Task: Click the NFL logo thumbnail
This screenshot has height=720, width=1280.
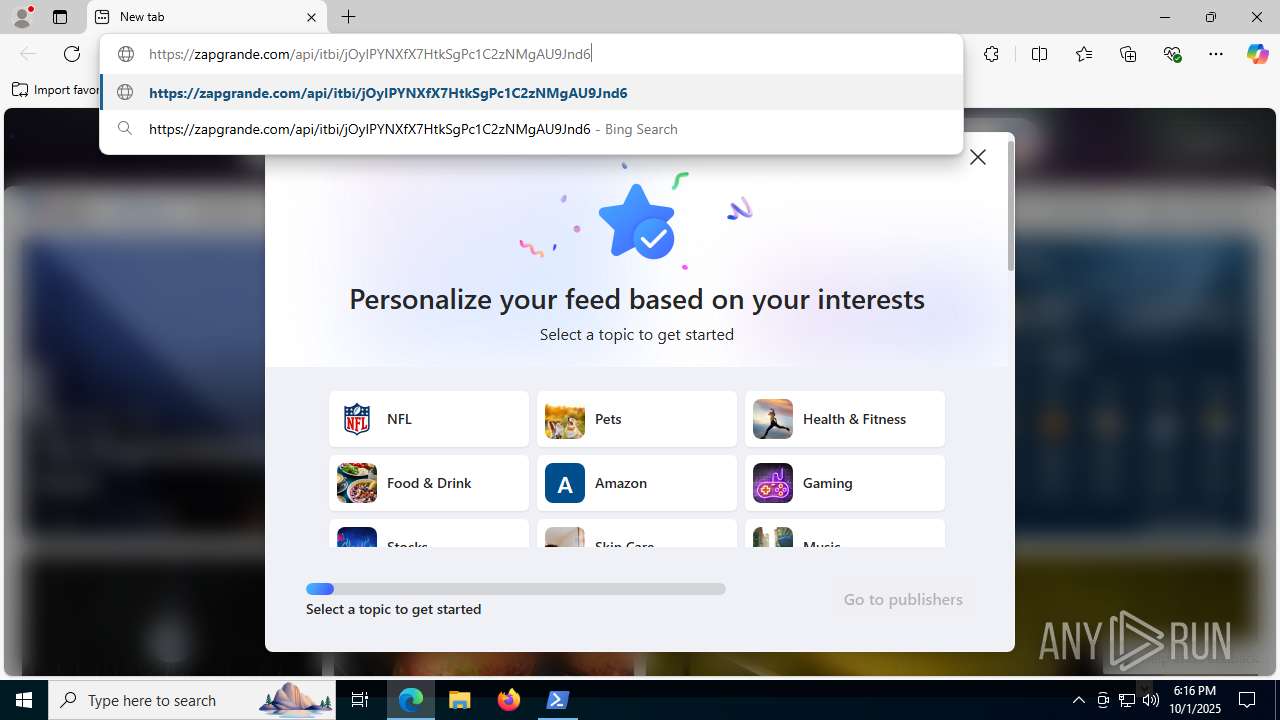Action: tap(357, 419)
